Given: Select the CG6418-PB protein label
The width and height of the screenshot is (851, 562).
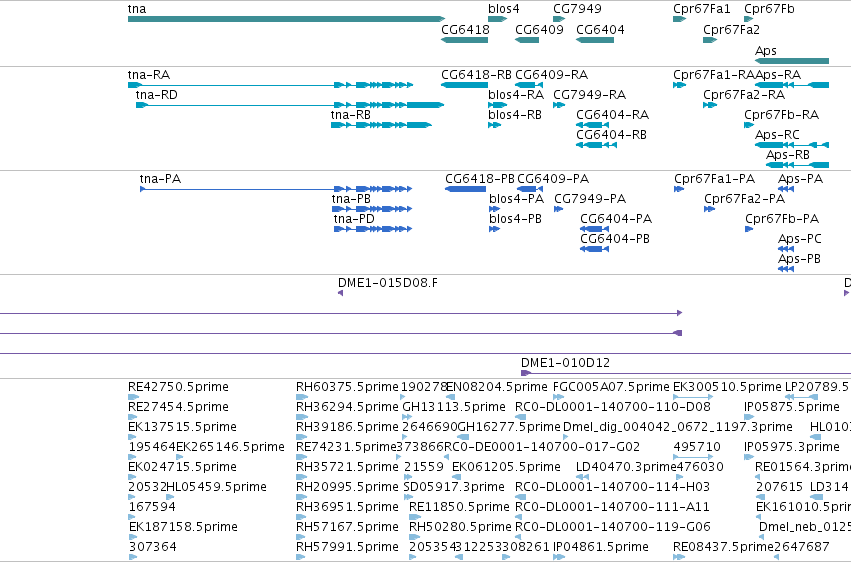Looking at the screenshot, I should (x=480, y=179).
